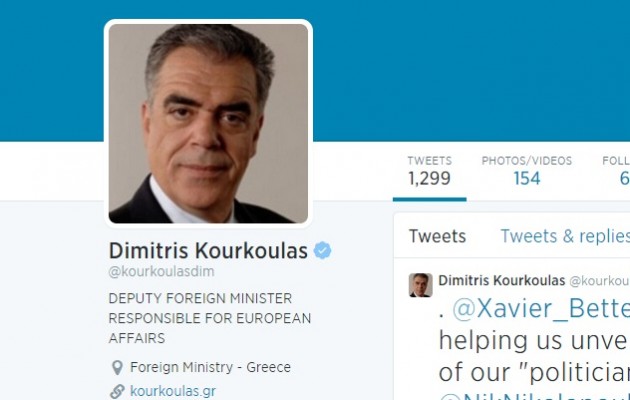The image size is (630, 400).
Task: Click the Deputy Foreign Minister bio text
Action: click(x=210, y=318)
